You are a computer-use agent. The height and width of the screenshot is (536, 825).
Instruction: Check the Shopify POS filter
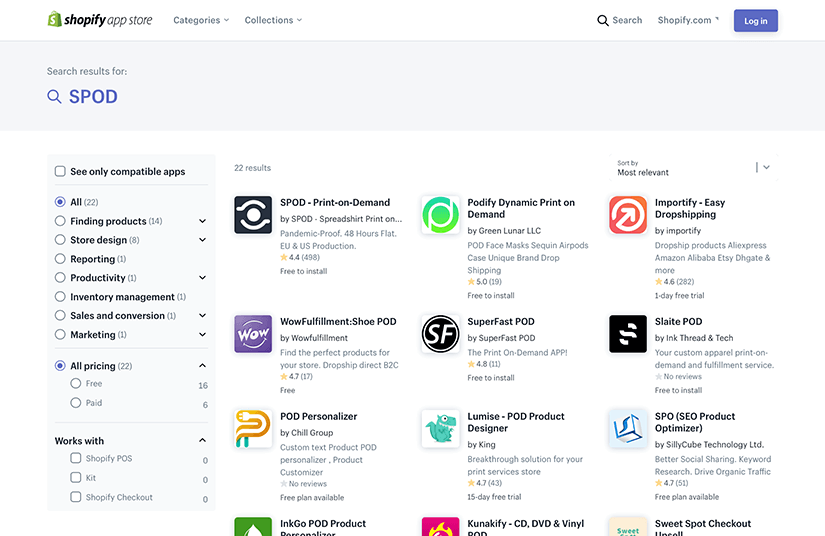pyautogui.click(x=76, y=459)
